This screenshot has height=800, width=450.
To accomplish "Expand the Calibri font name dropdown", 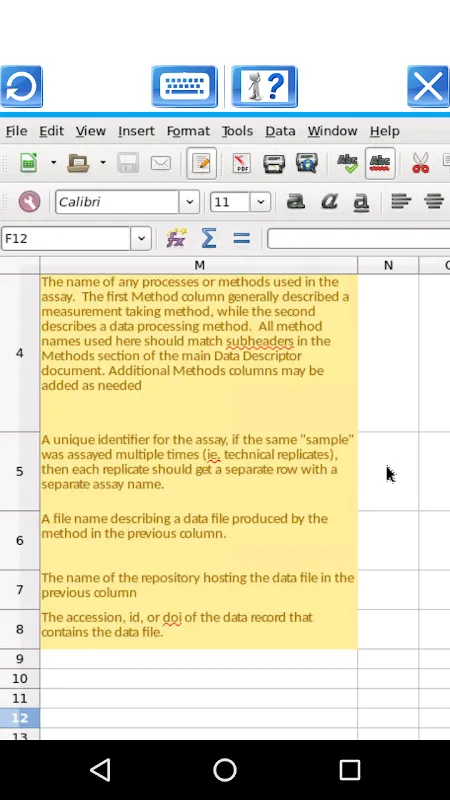I will (x=189, y=202).
